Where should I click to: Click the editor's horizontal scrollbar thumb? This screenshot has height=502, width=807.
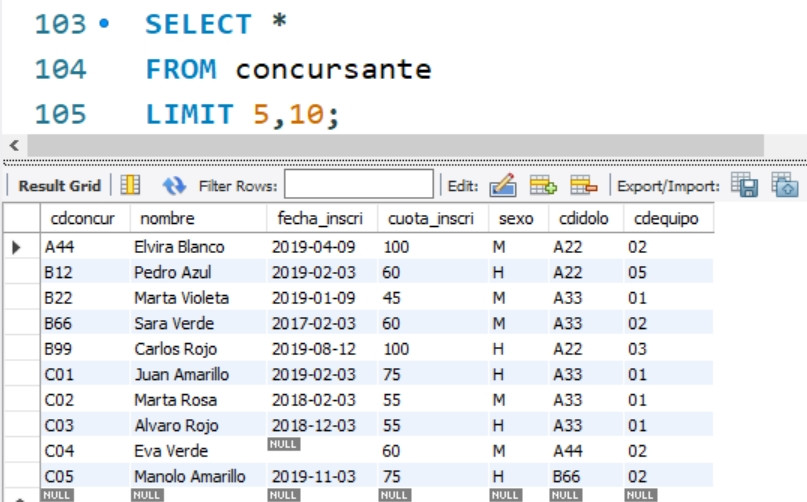click(x=395, y=146)
